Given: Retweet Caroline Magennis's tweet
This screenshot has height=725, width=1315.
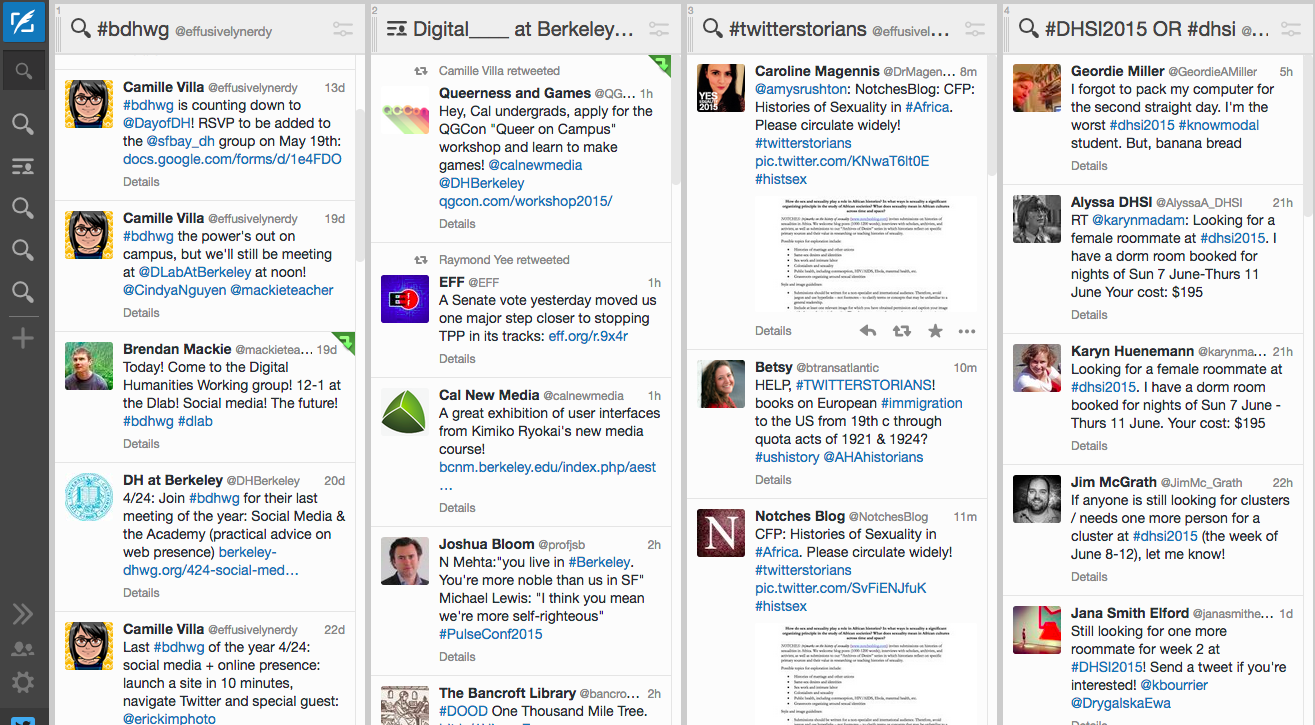Looking at the screenshot, I should tap(901, 331).
